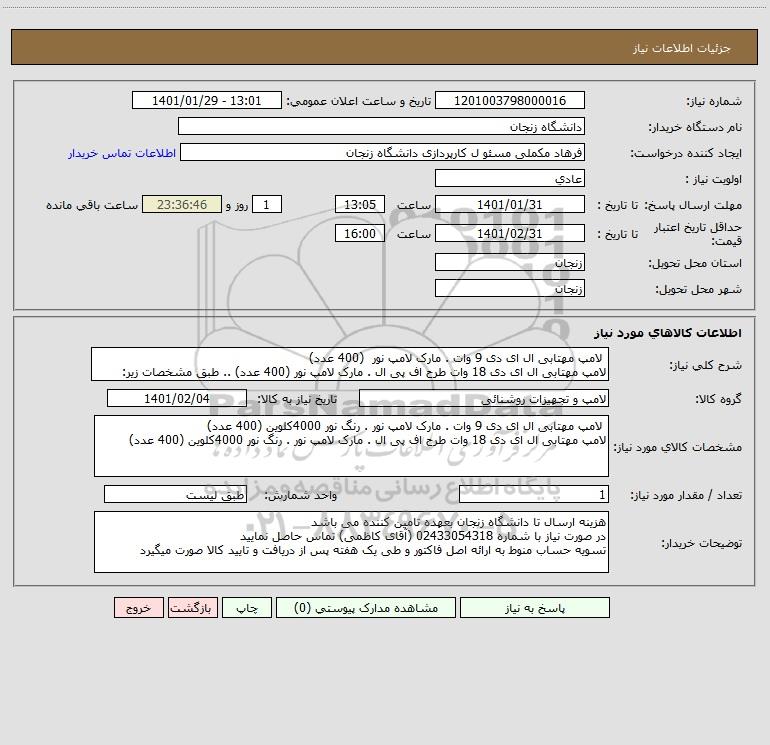Image resolution: width=770 pixels, height=745 pixels.
Task: Click the 'نام دستگاه خریدار:' label
Action: (695, 127)
